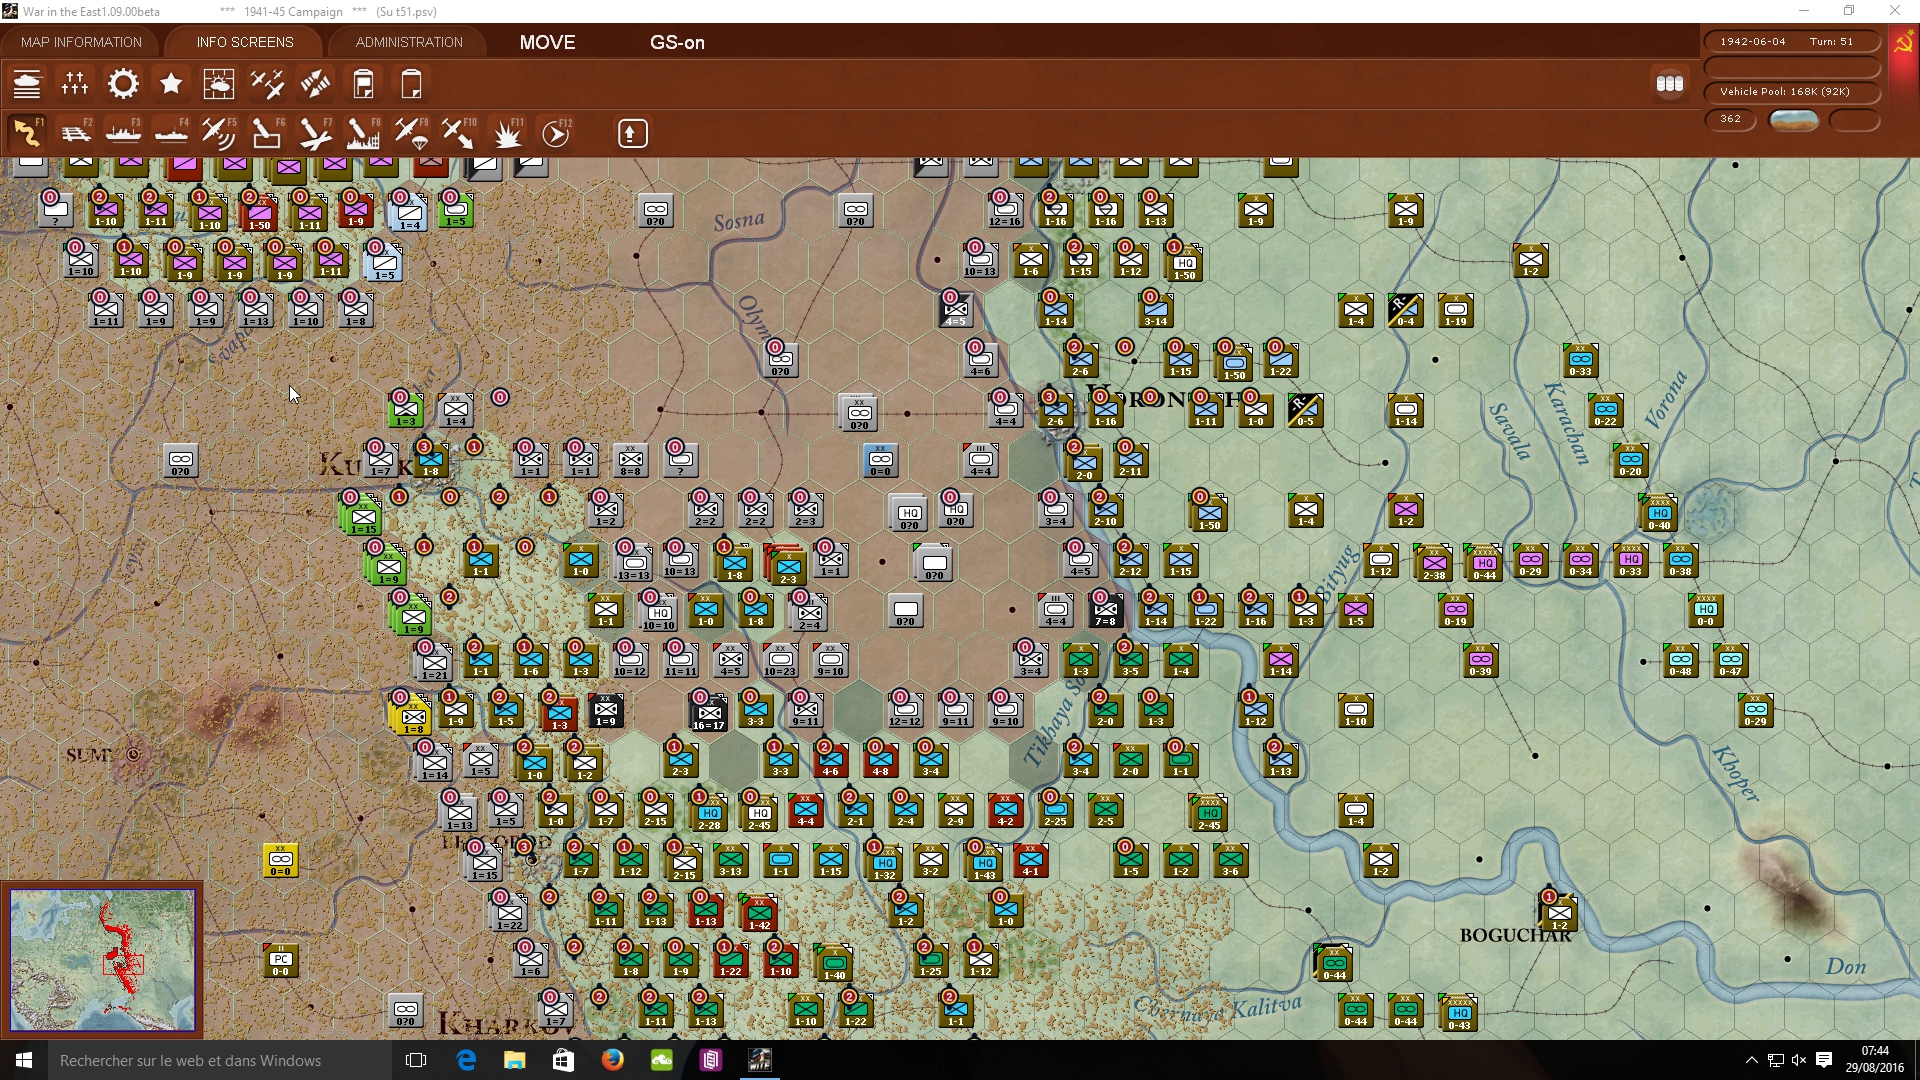Open the production gear icon
The width and height of the screenshot is (1920, 1080).
pos(123,84)
